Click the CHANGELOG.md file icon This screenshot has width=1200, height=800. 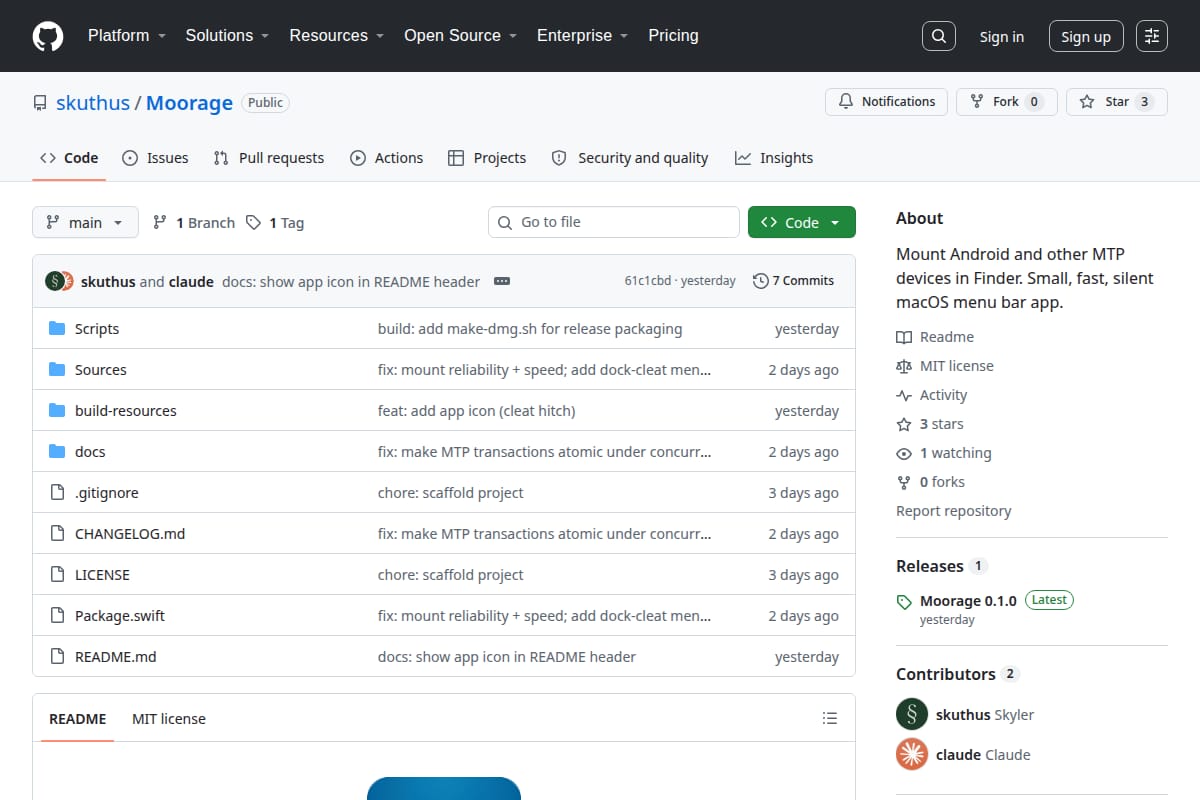[x=57, y=534]
